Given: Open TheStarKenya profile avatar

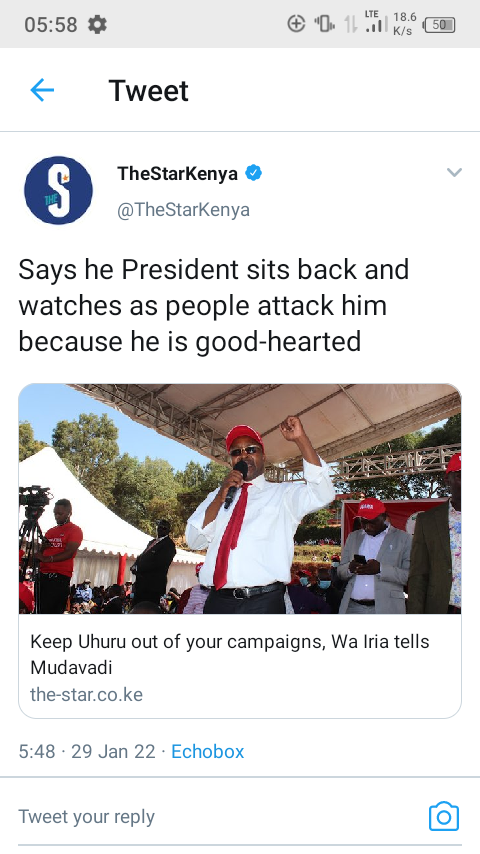Looking at the screenshot, I should (58, 190).
